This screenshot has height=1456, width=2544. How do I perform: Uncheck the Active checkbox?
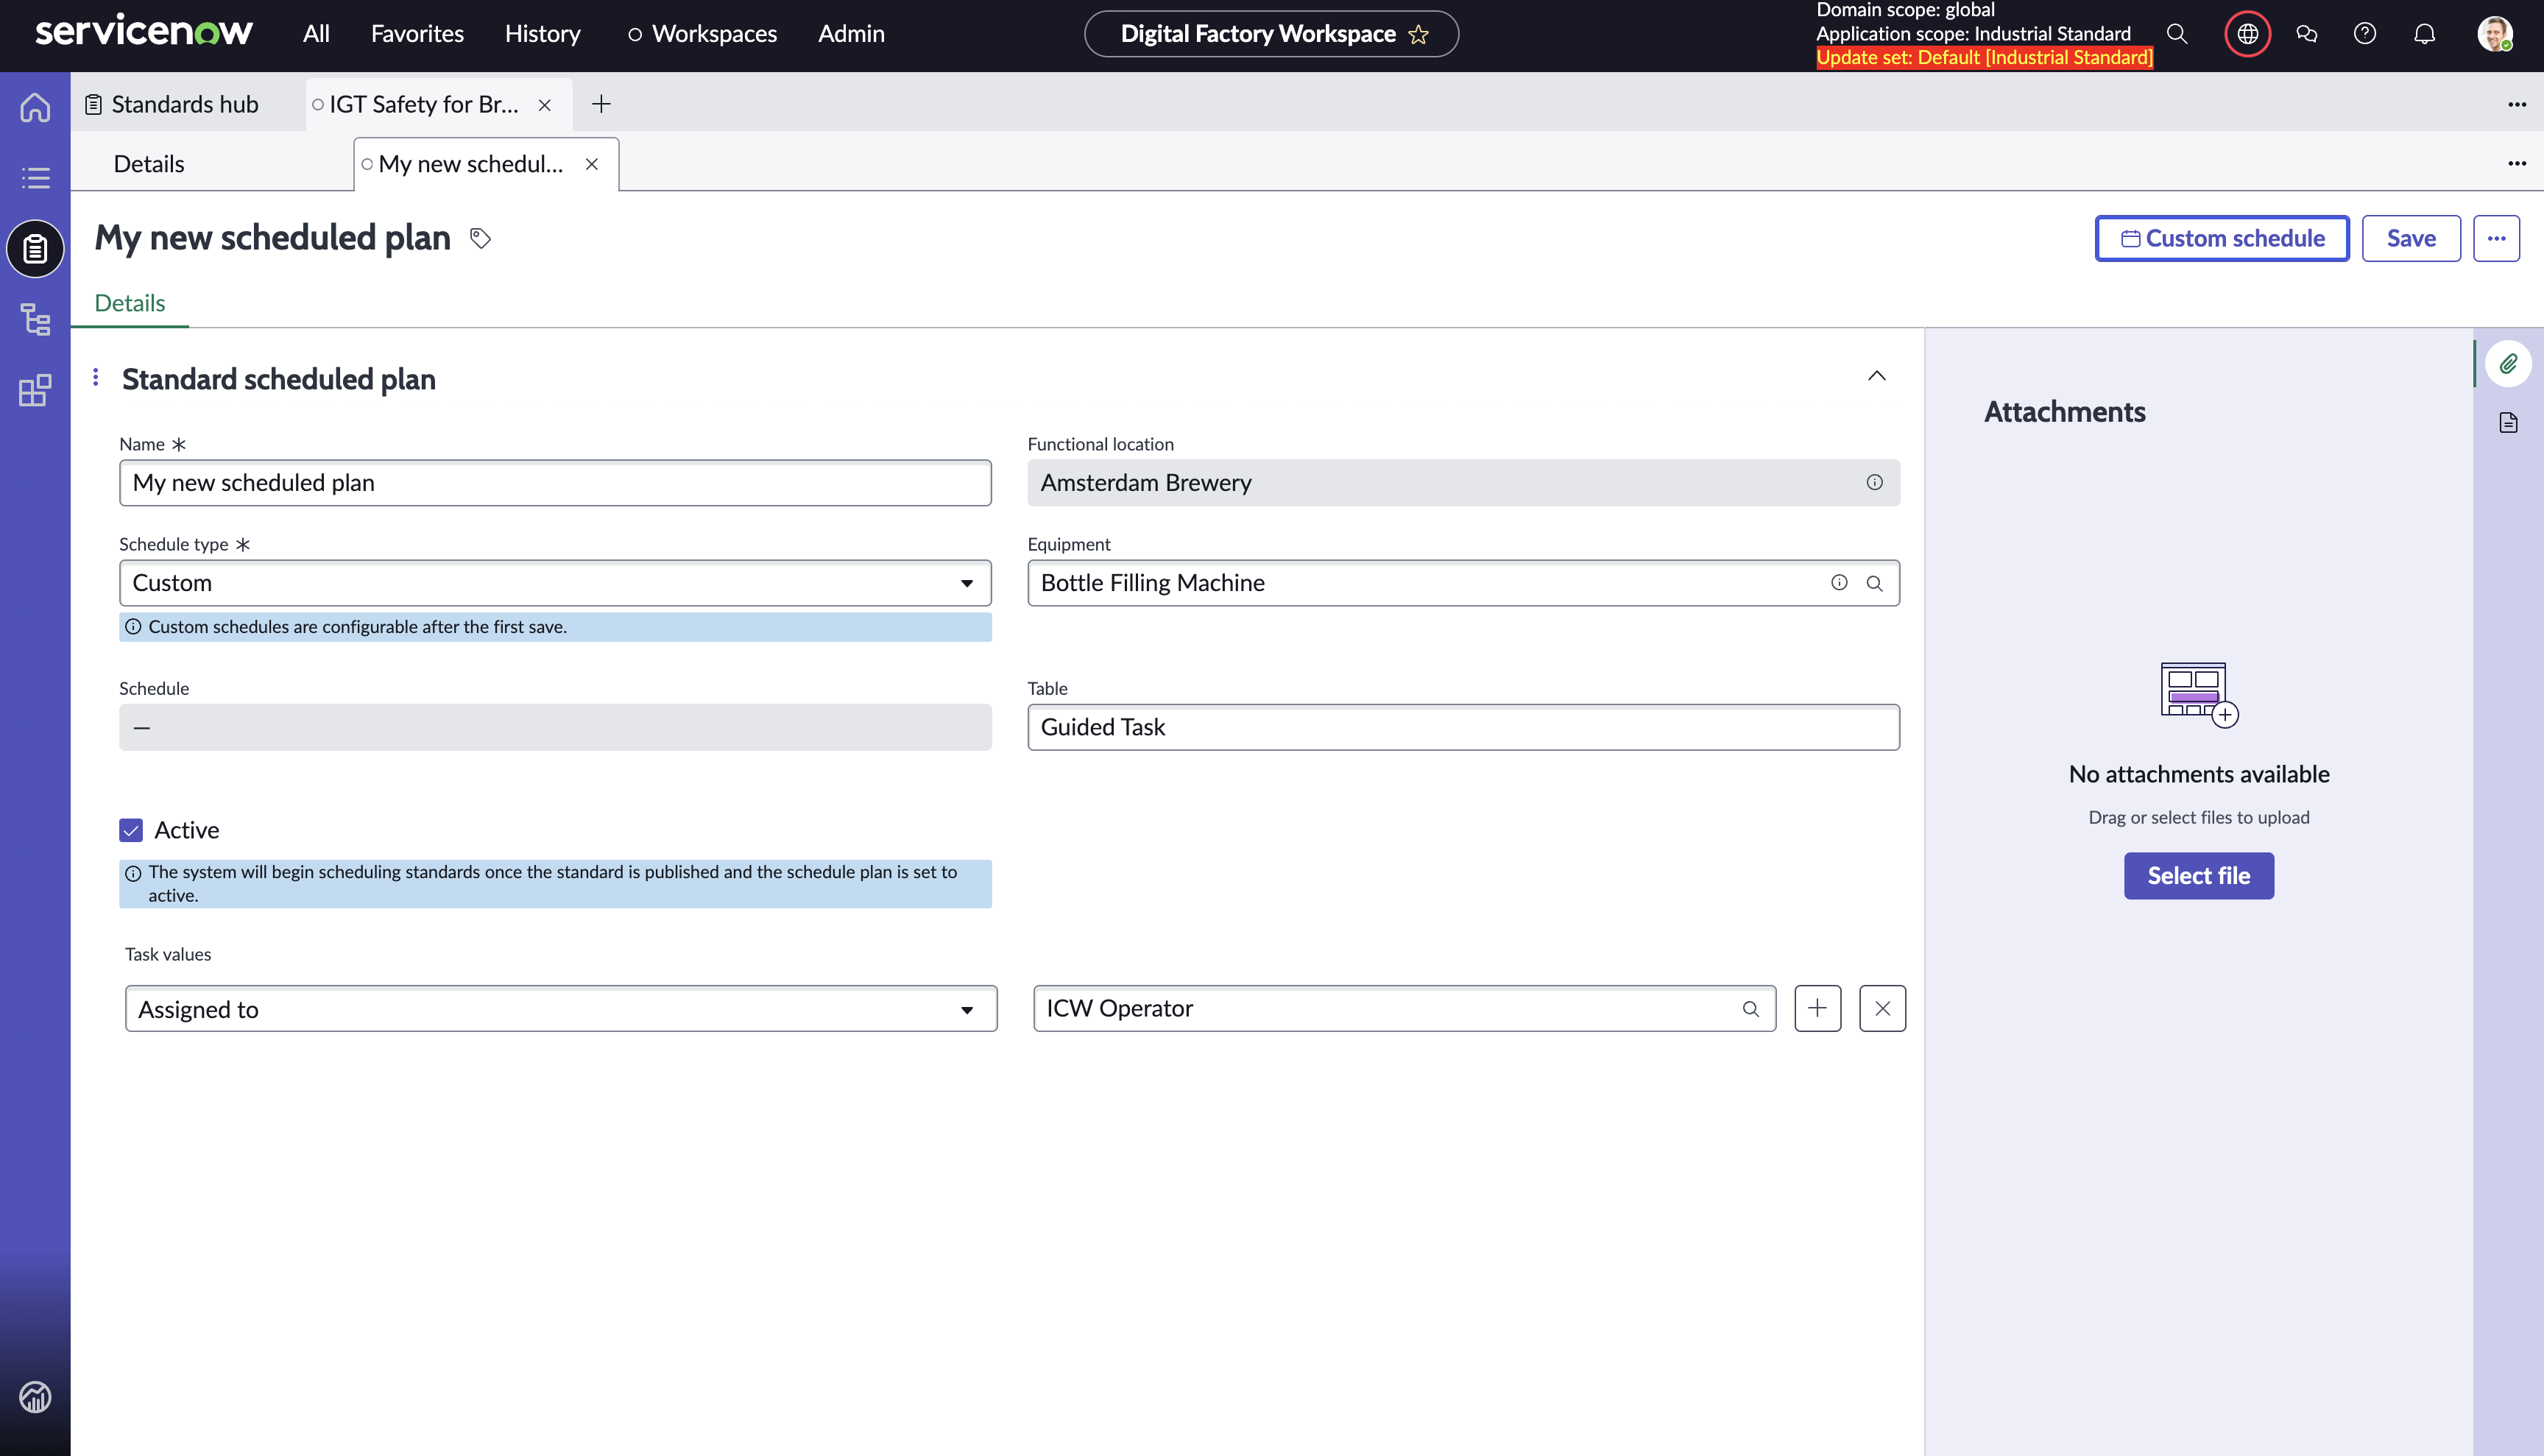click(x=131, y=830)
